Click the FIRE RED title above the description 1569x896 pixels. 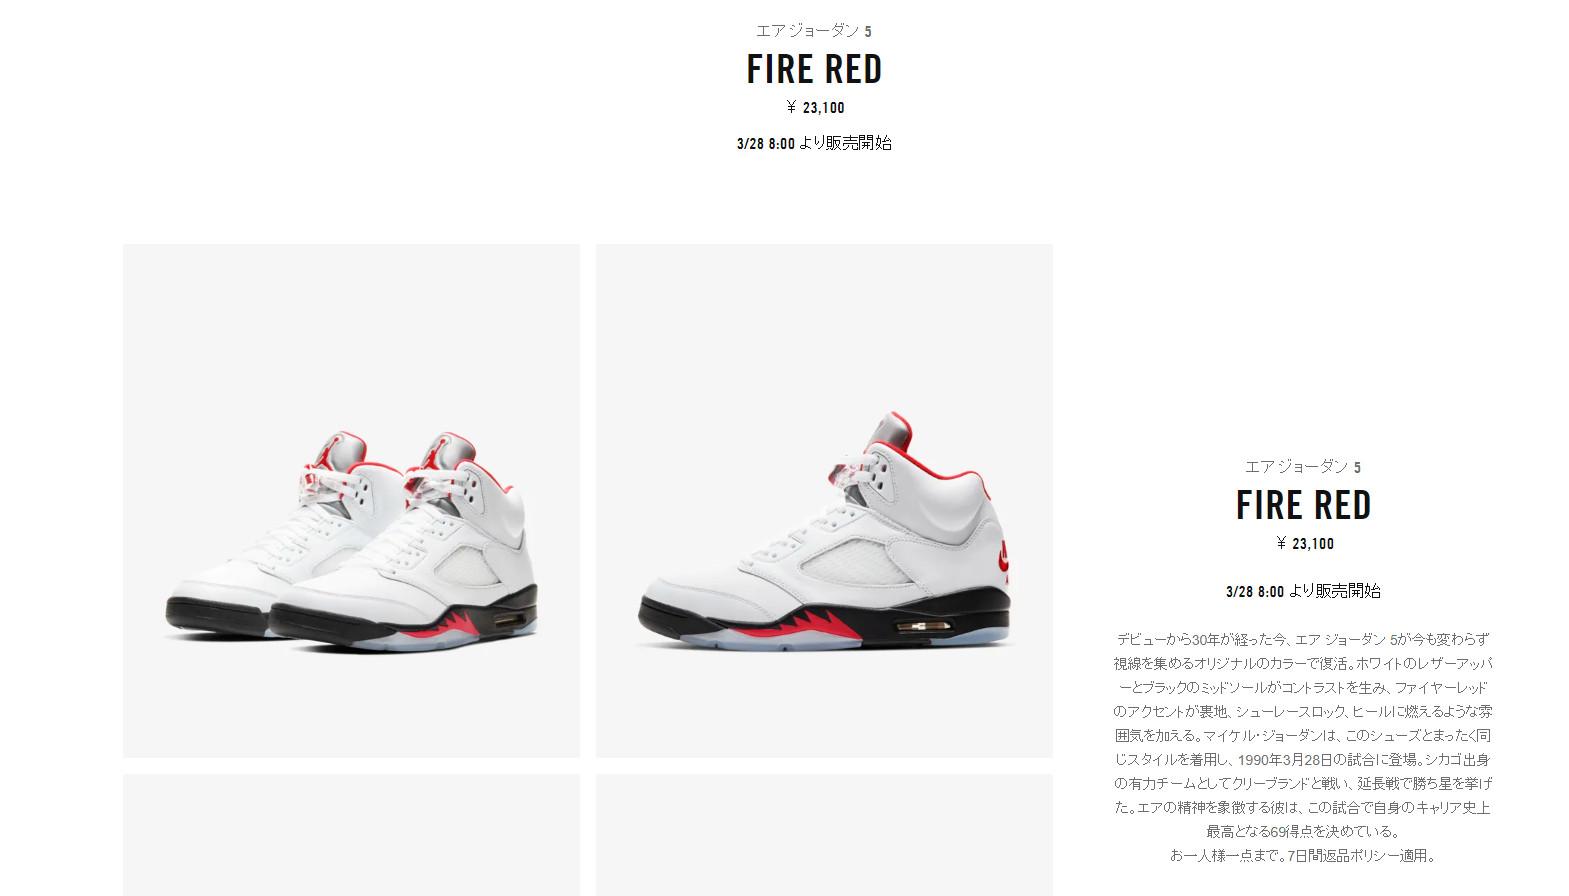1303,505
